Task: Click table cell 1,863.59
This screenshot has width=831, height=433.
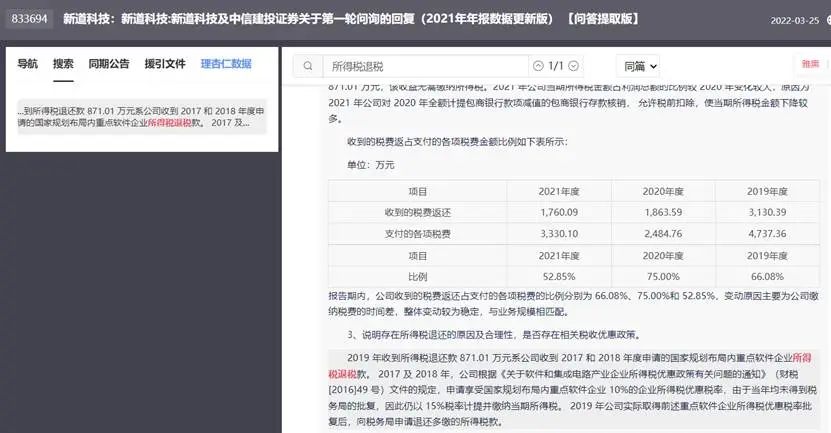Action: click(x=663, y=213)
